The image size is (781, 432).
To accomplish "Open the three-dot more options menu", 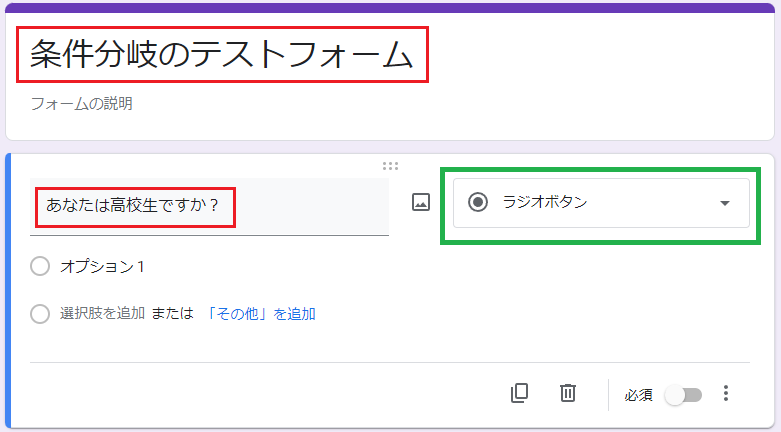I will 726,393.
